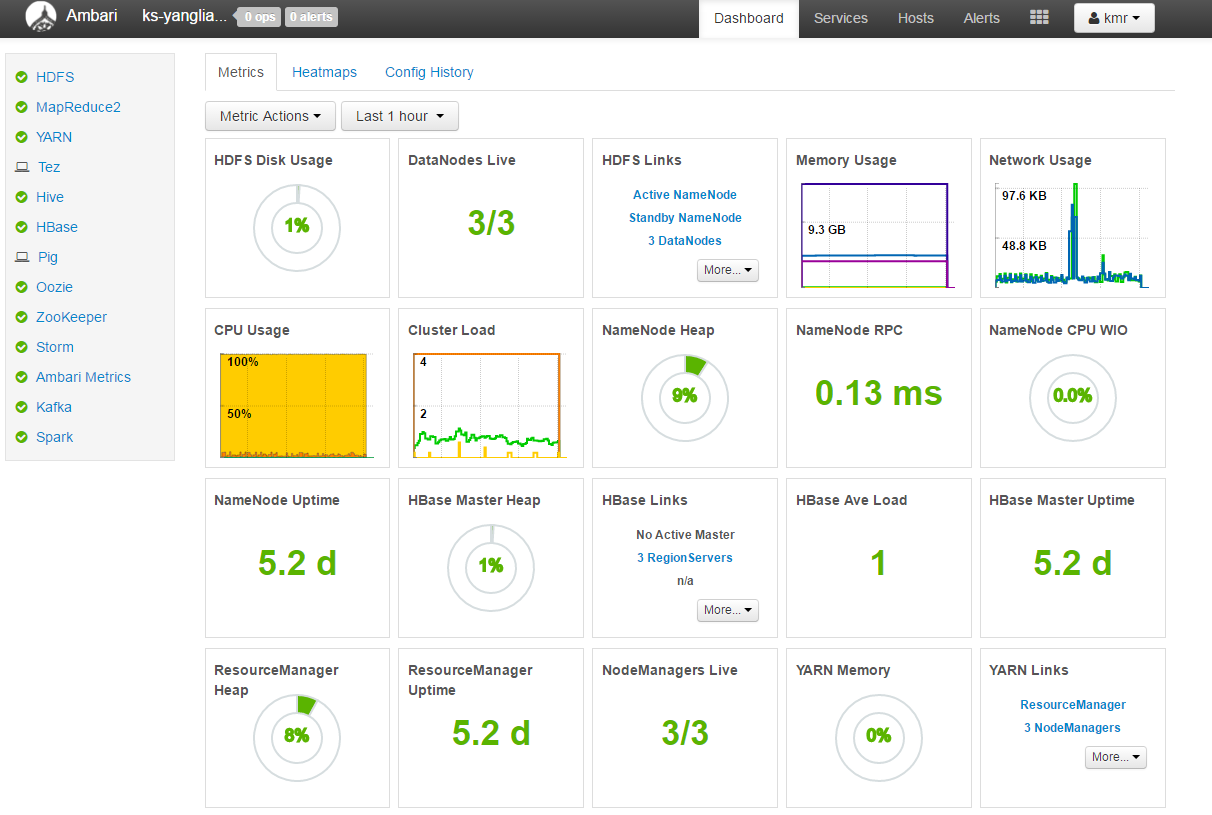The height and width of the screenshot is (815, 1212).
Task: Select the Metrics tab
Action: pos(241,72)
